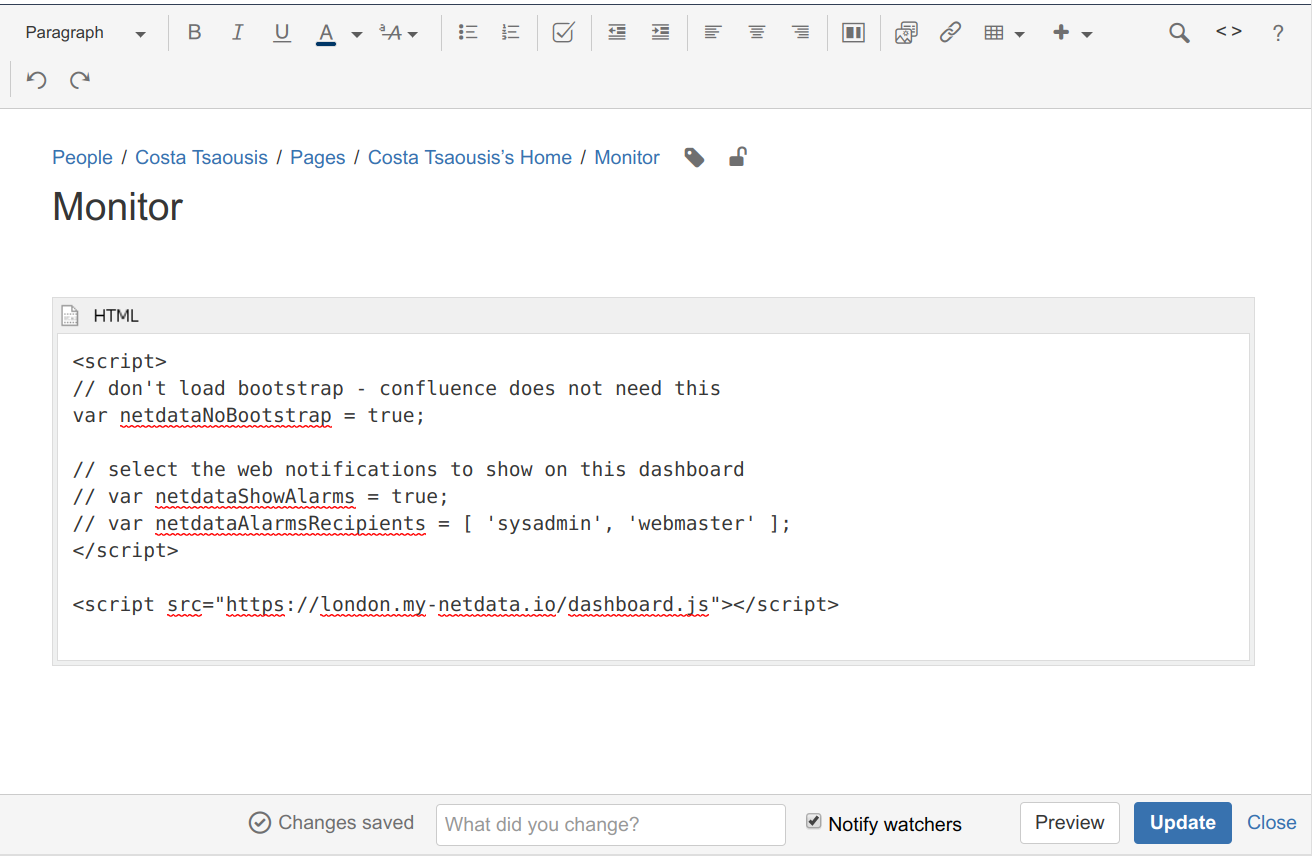Outdent the current line
This screenshot has height=856, width=1312.
point(617,33)
